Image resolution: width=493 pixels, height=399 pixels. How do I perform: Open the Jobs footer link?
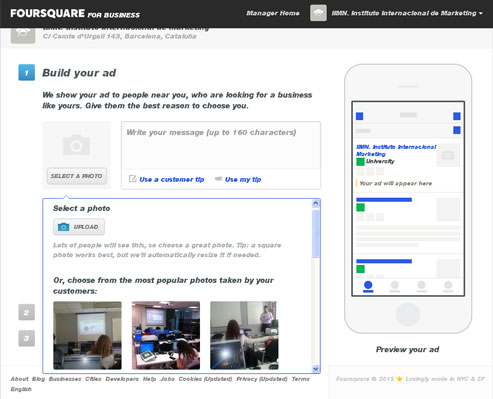(167, 379)
